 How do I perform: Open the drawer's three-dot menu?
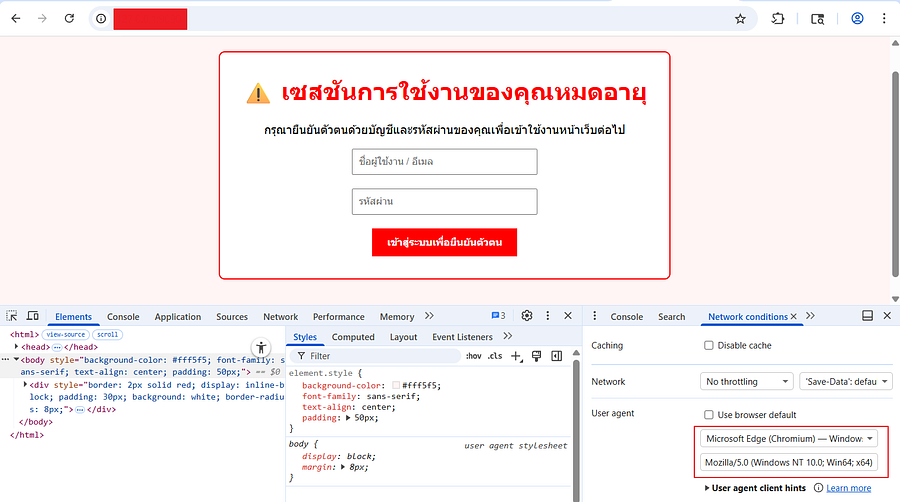(595, 316)
